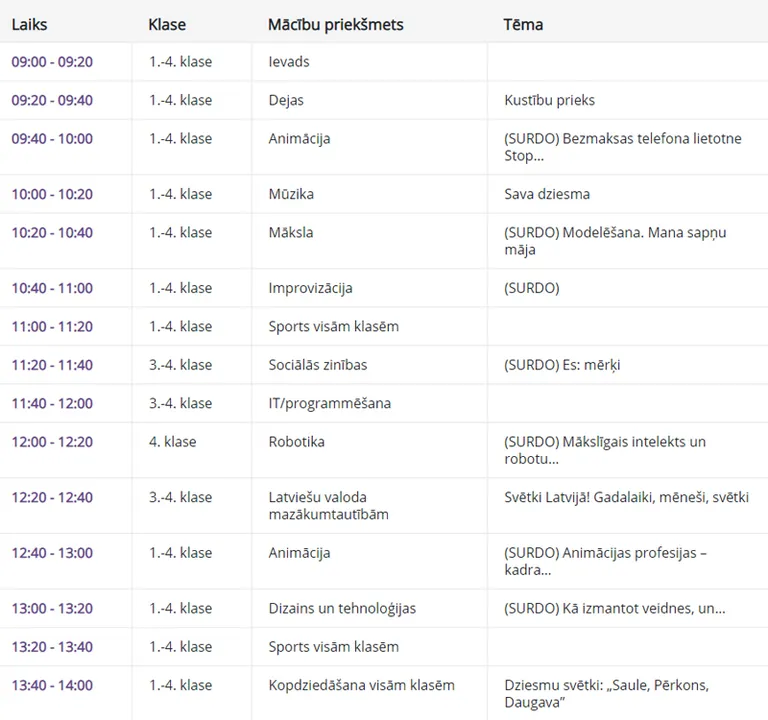Select Latviešu valoda mazākumtautībām cell
This screenshot has height=720, width=768.
coord(329,505)
